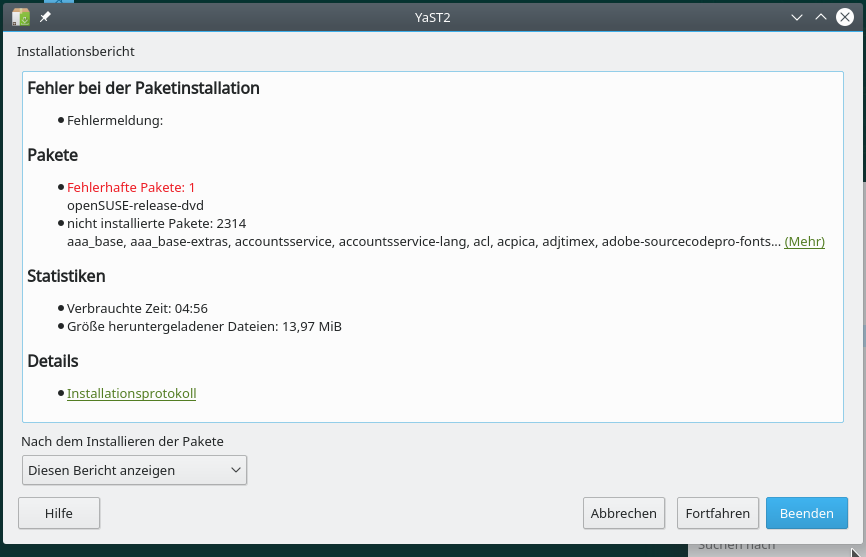Click the Beenden button

(806, 513)
